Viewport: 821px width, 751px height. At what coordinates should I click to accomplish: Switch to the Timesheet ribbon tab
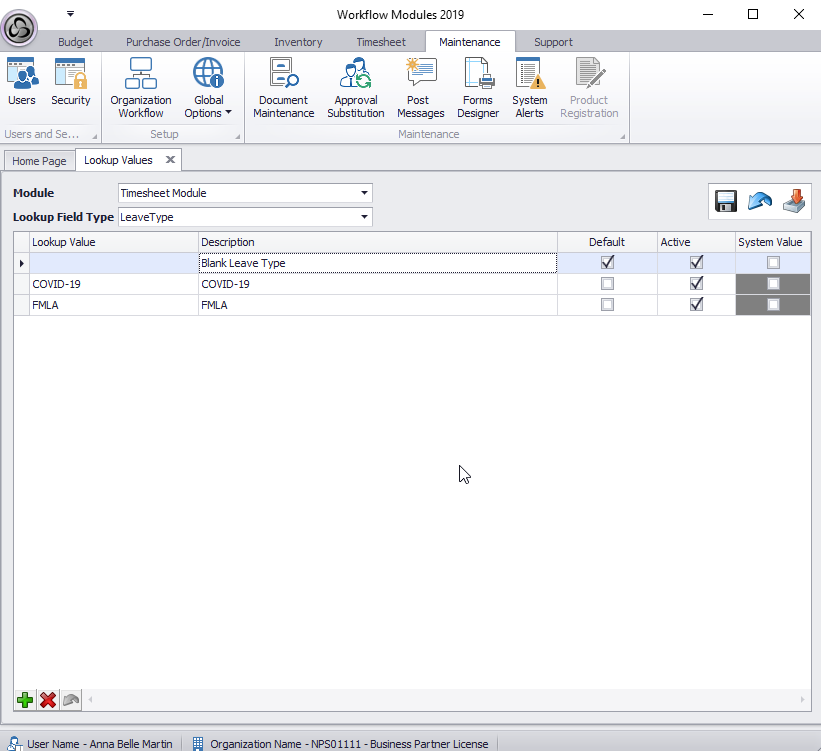point(381,42)
